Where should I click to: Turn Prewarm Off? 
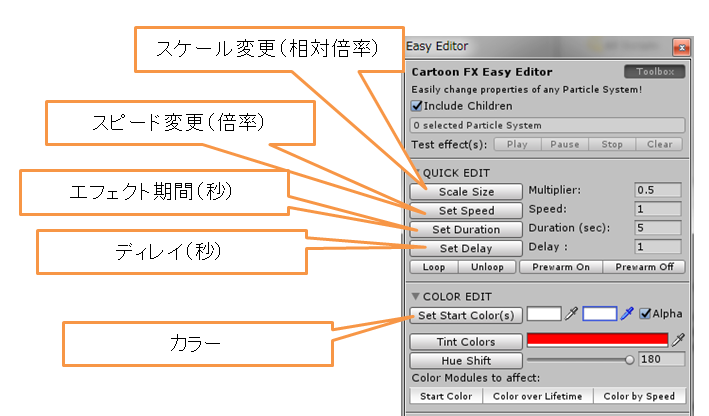coord(644,267)
